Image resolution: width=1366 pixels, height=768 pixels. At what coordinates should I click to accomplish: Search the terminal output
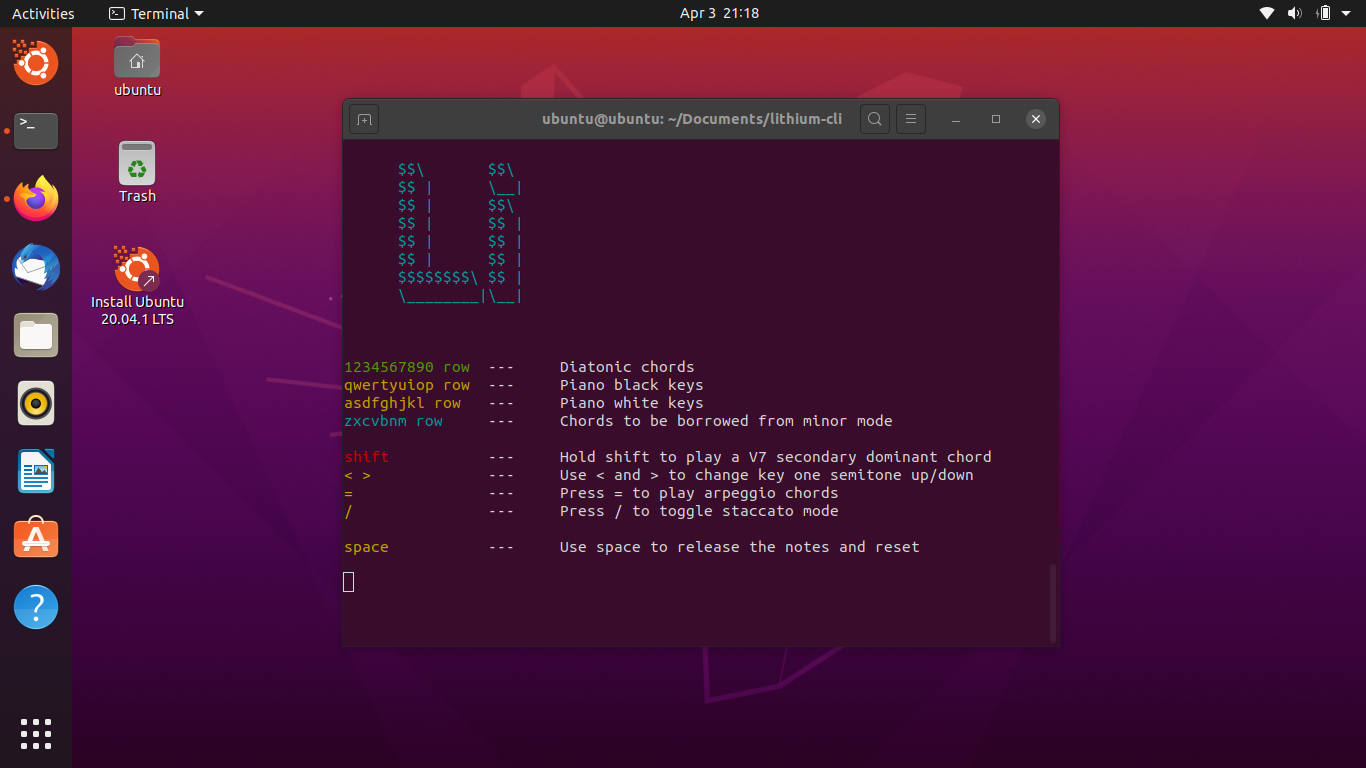pos(874,120)
